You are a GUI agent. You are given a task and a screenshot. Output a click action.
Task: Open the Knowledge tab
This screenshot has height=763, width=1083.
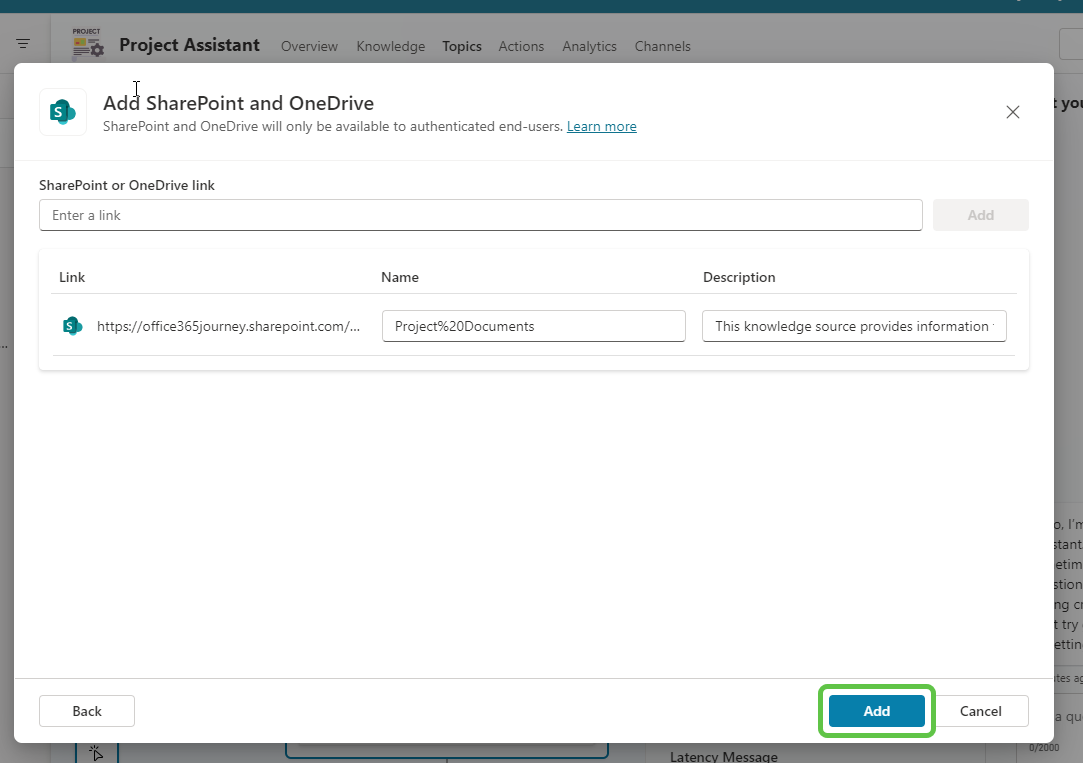tap(390, 46)
